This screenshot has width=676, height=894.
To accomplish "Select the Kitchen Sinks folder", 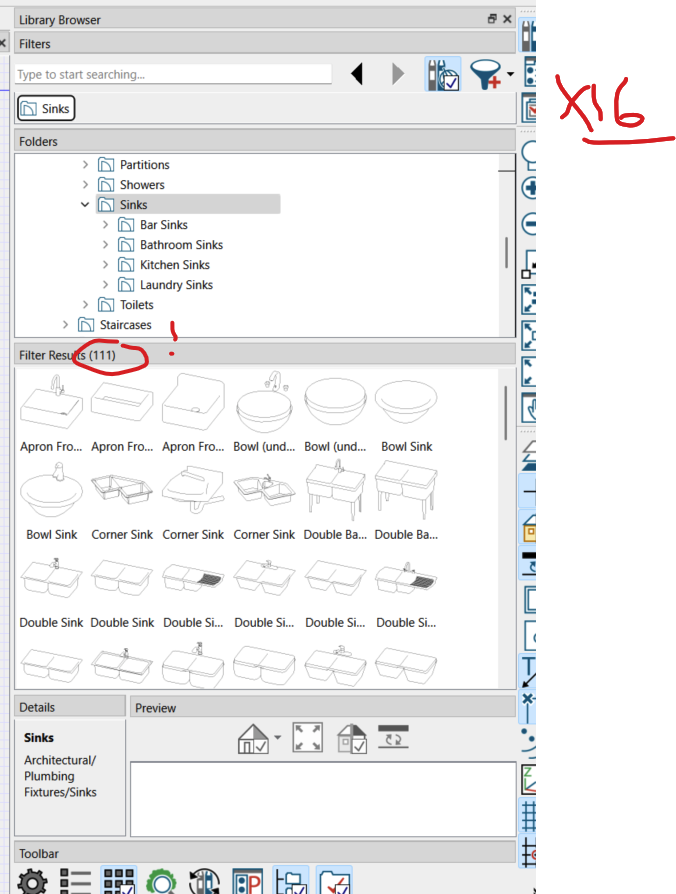I will [x=164, y=265].
